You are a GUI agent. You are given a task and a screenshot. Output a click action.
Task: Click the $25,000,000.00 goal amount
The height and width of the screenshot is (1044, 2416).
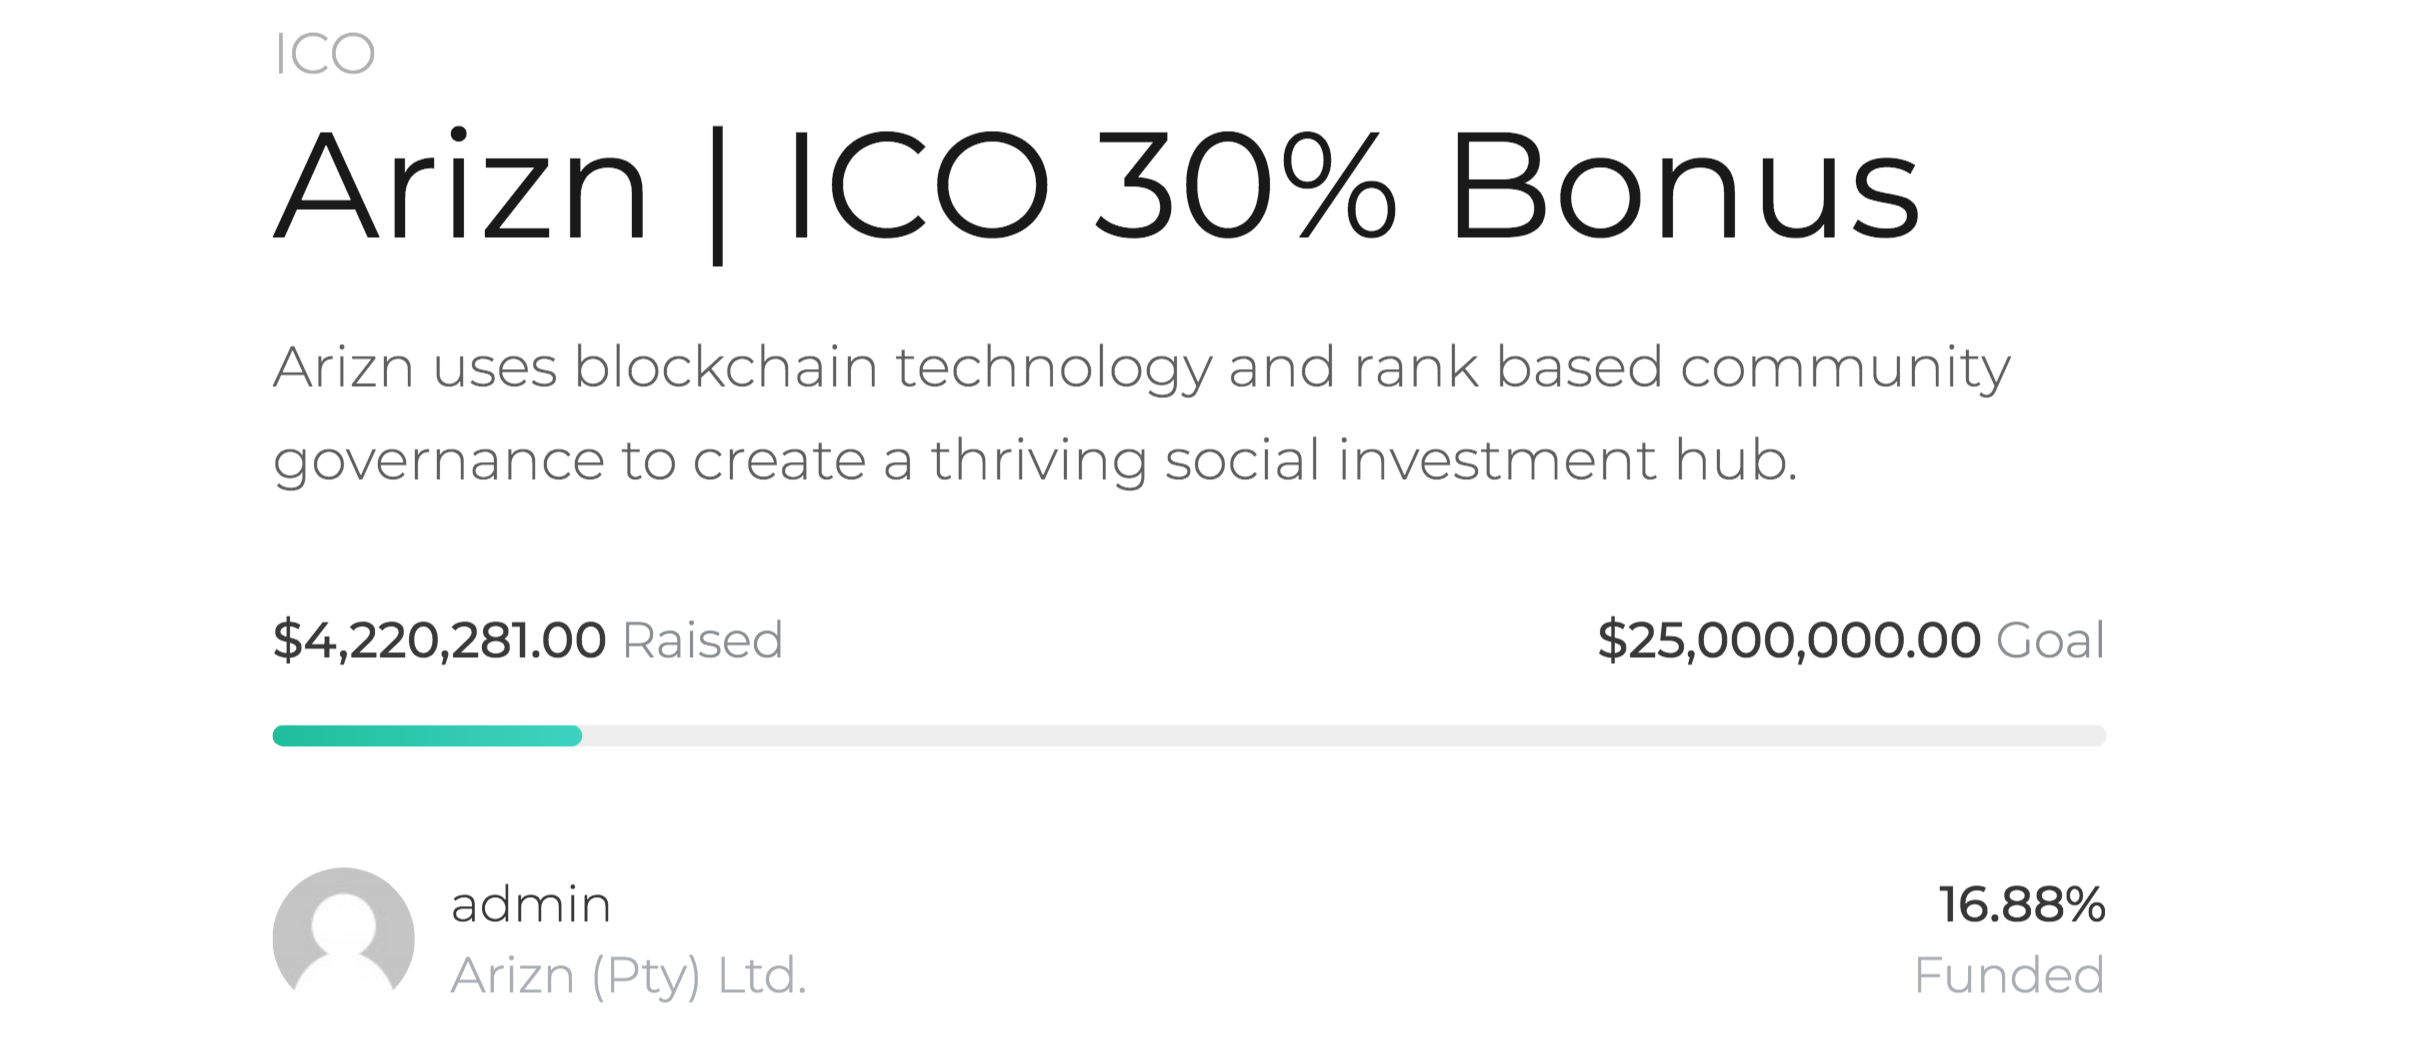coord(1788,640)
